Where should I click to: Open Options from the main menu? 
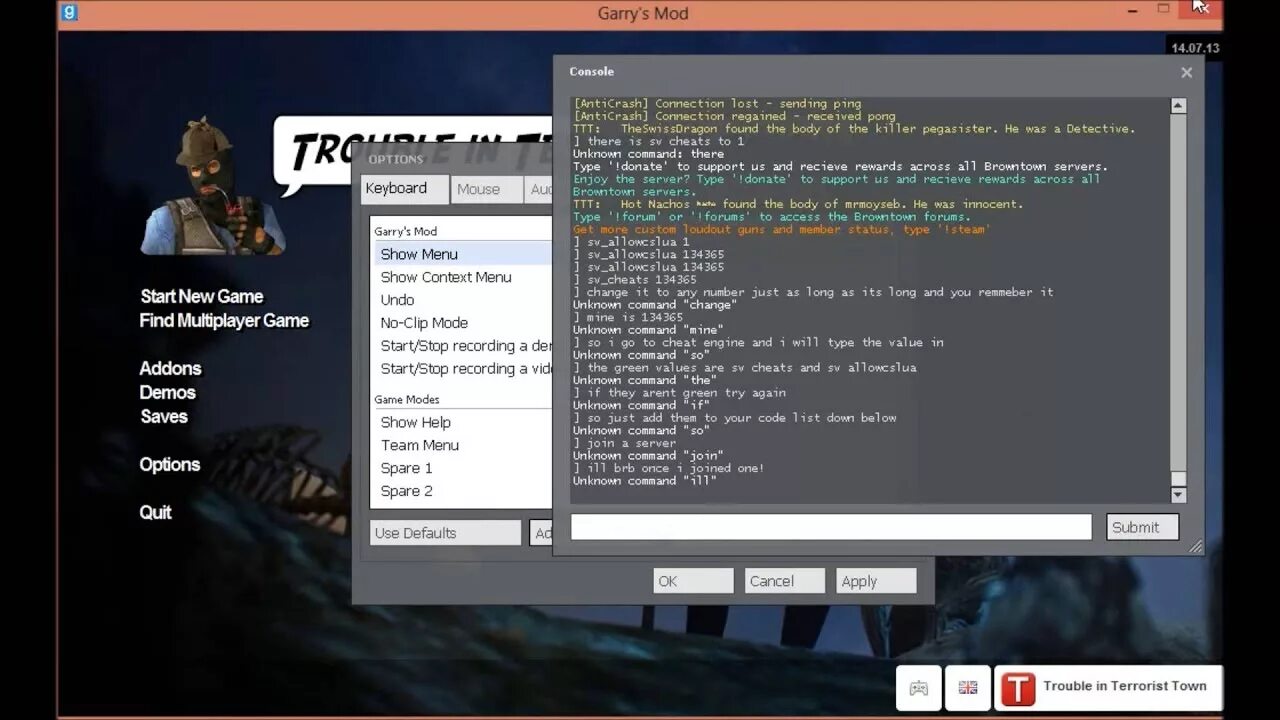pos(169,464)
